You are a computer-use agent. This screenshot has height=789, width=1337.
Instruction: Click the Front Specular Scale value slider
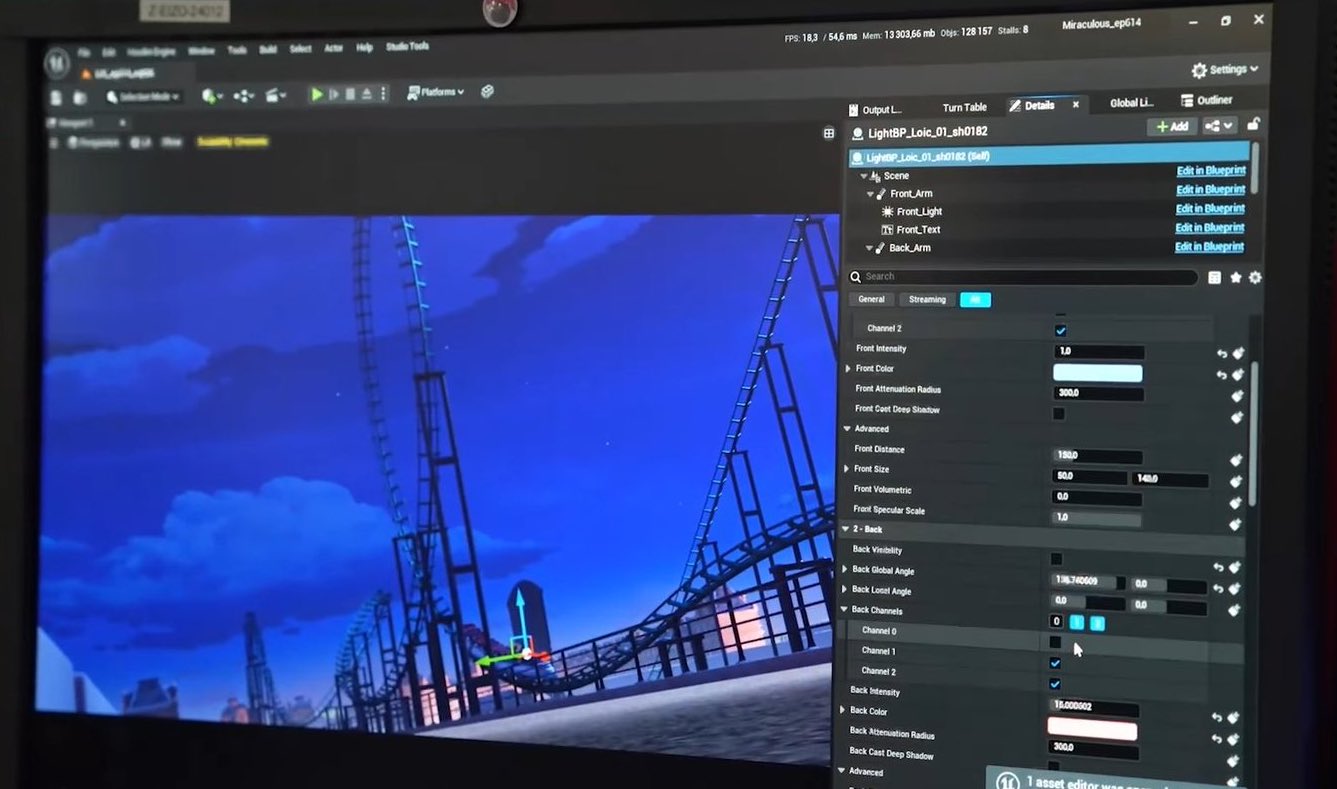(x=1096, y=518)
